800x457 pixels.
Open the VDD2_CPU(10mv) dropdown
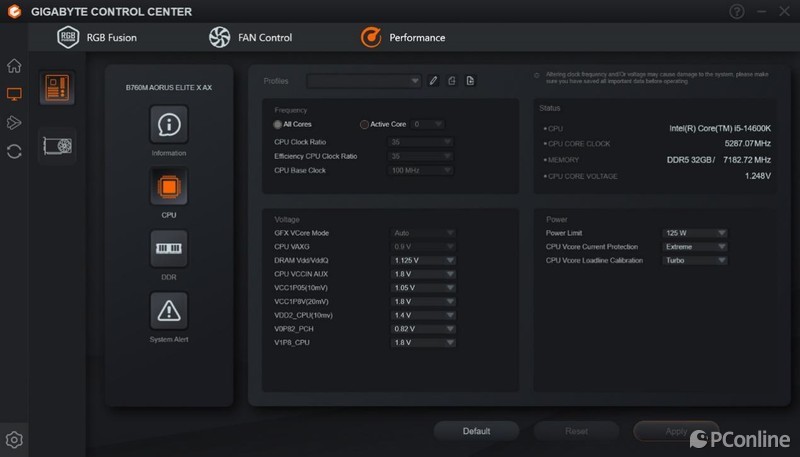[423, 316]
